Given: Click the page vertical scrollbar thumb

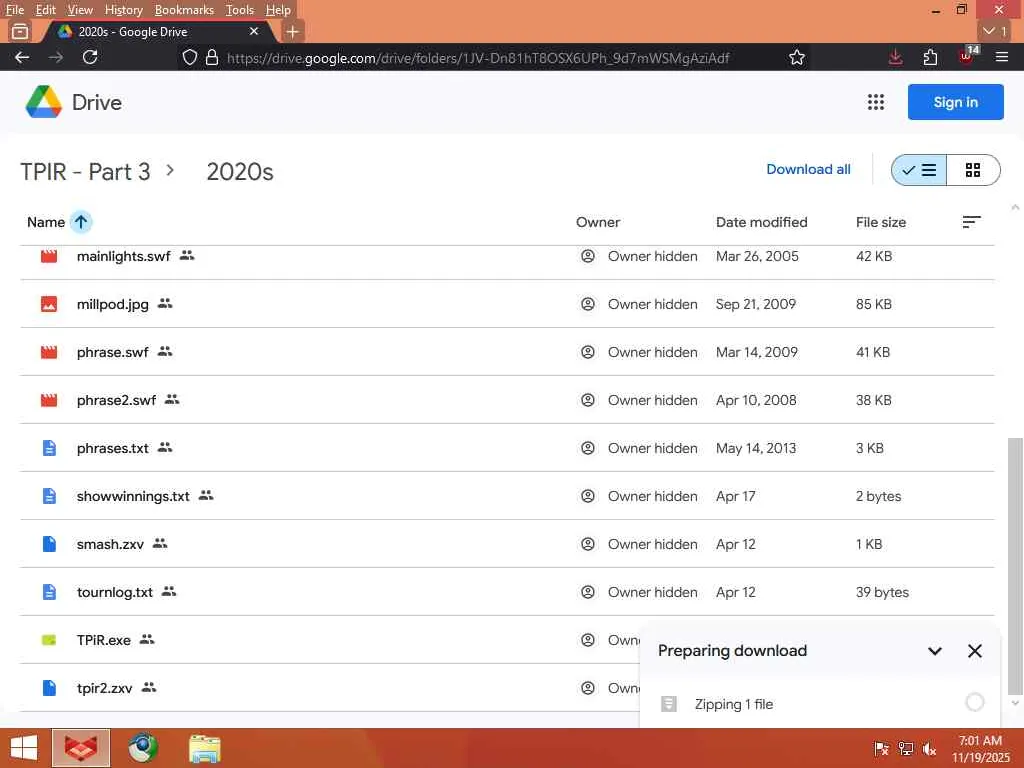Looking at the screenshot, I should coord(1015,566).
